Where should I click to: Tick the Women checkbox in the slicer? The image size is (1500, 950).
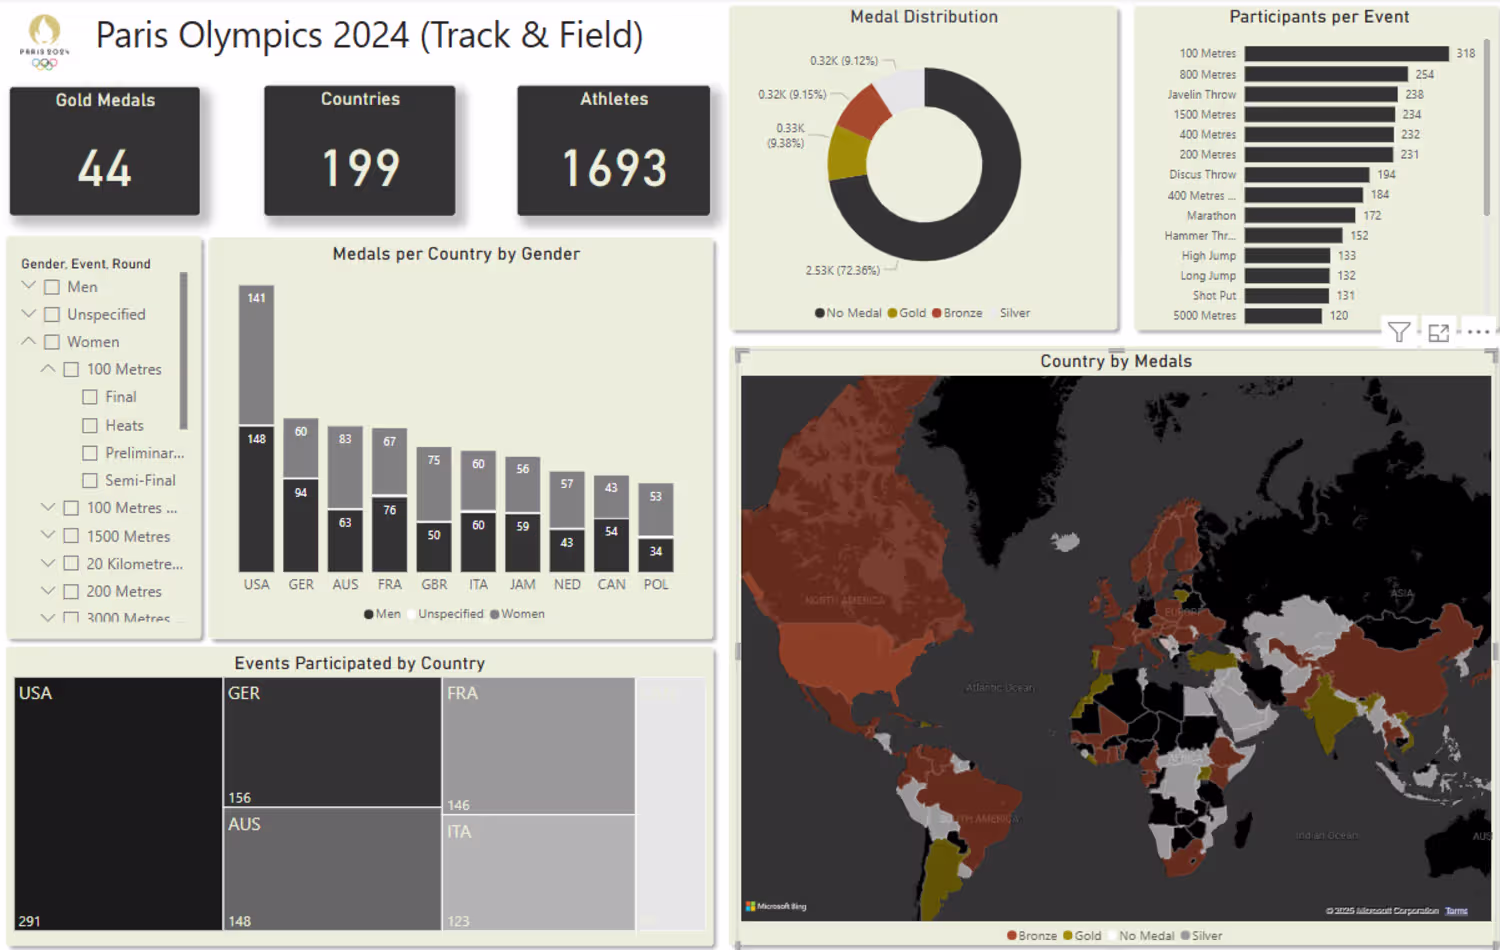[52, 342]
